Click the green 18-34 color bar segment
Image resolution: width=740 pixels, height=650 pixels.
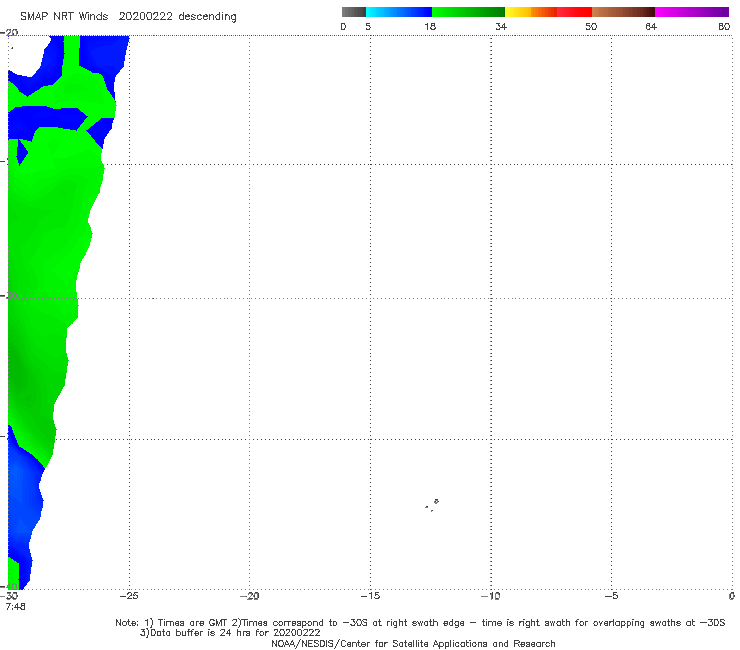(468, 12)
